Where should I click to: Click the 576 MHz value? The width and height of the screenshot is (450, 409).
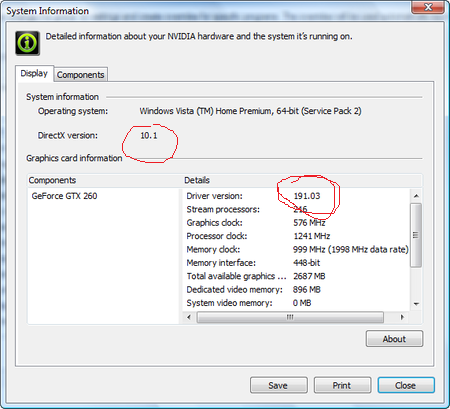pyautogui.click(x=309, y=223)
